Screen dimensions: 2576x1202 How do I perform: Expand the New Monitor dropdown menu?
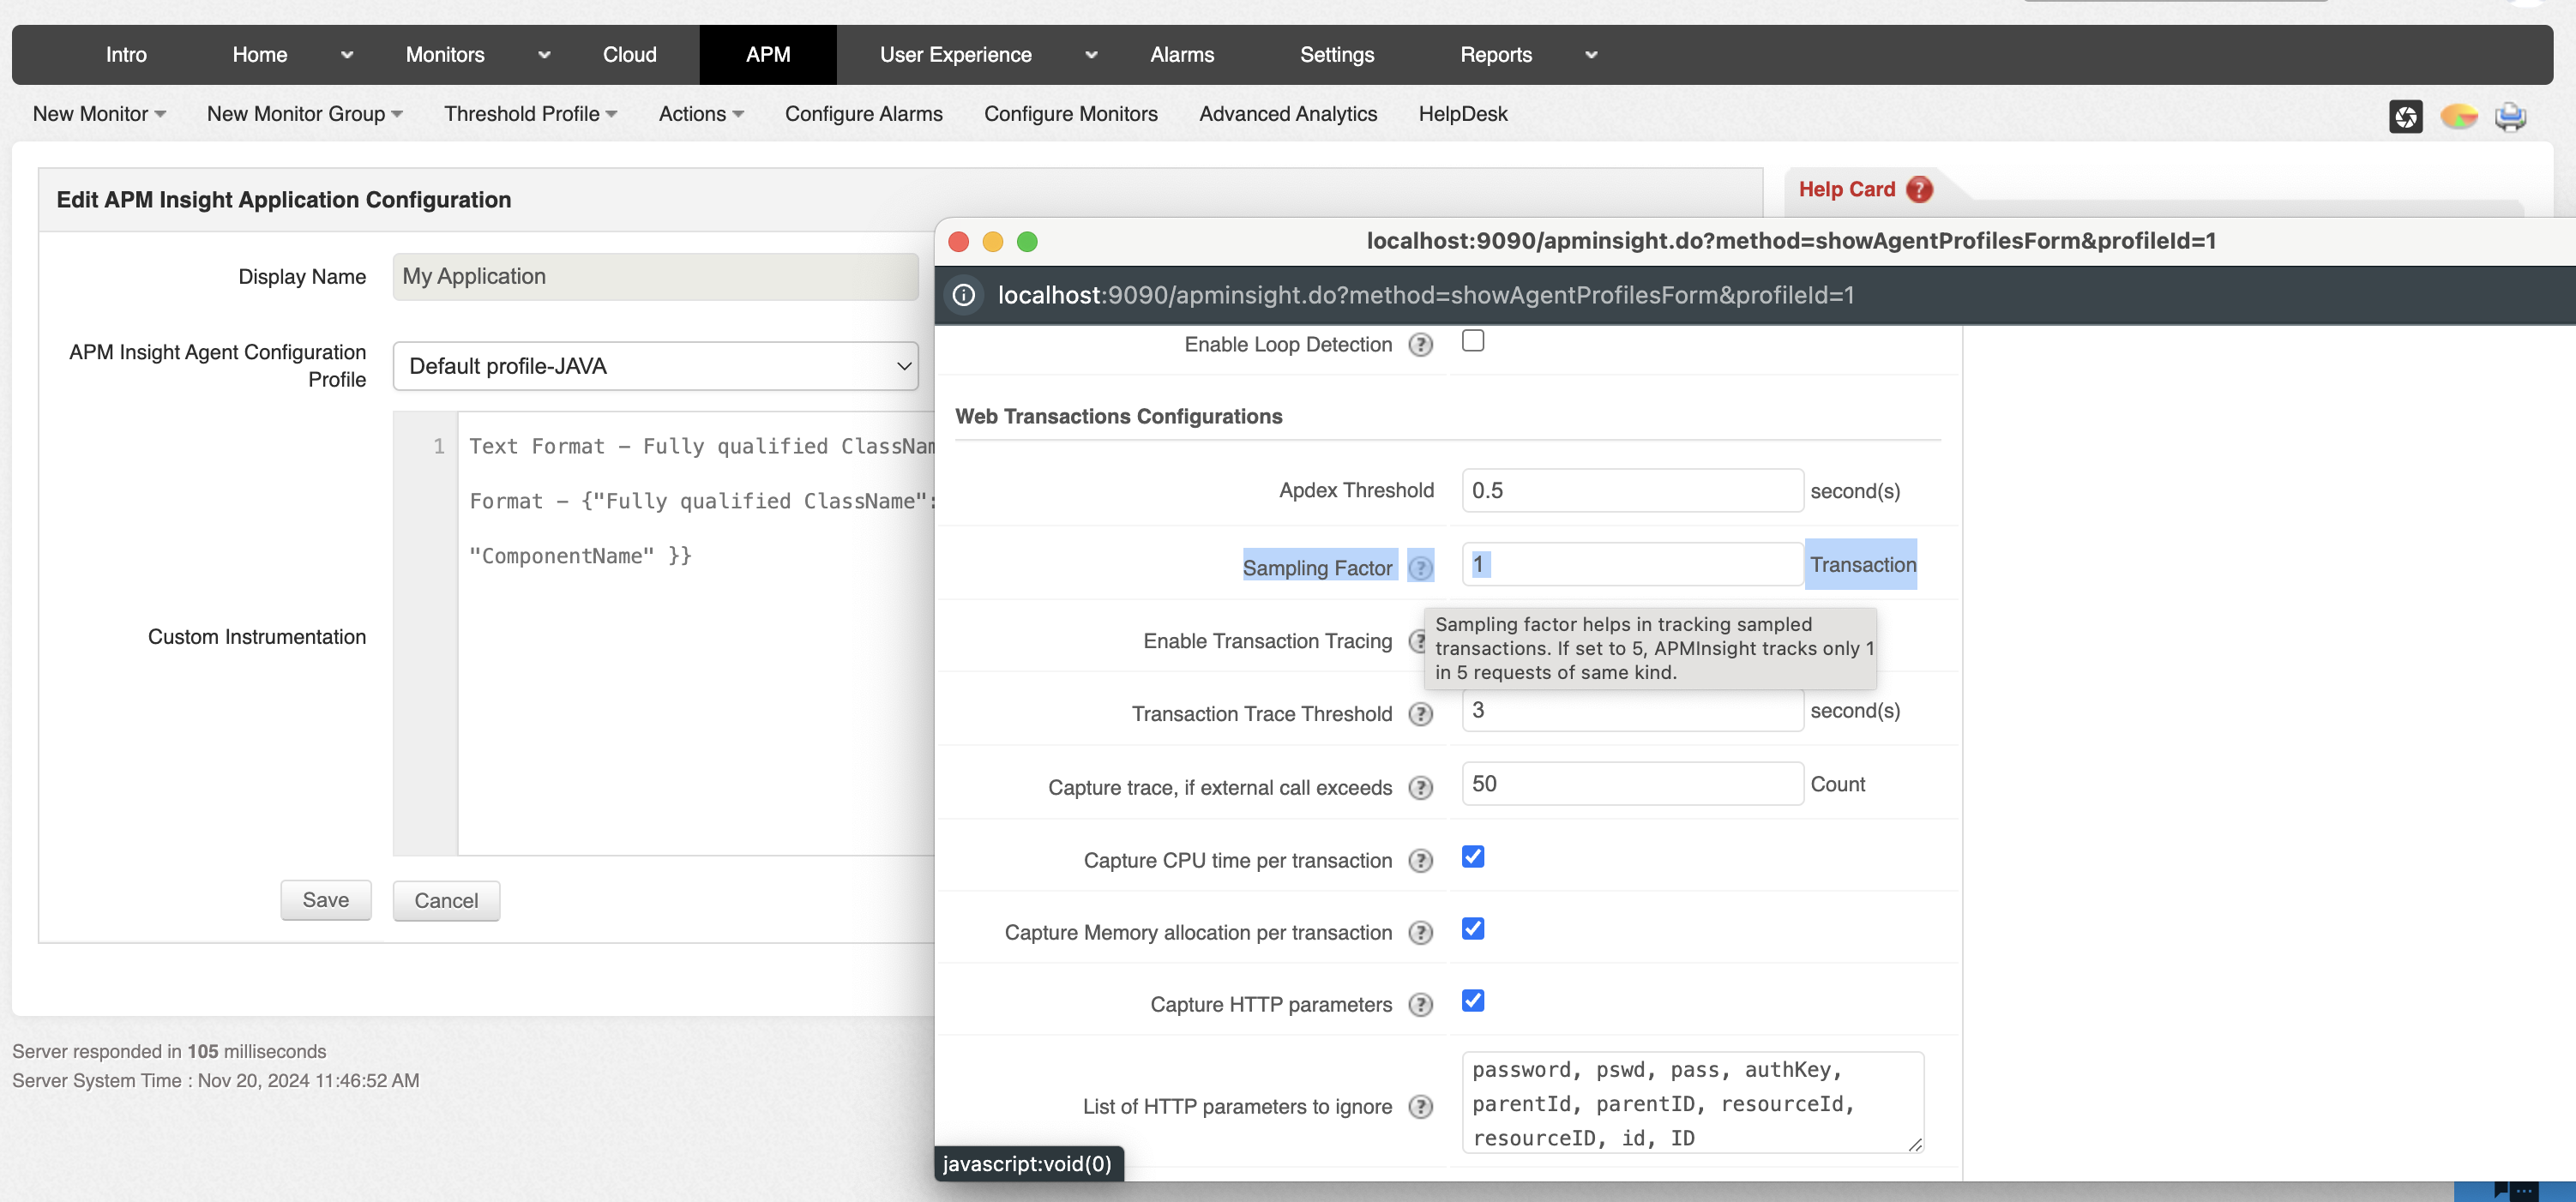(98, 114)
